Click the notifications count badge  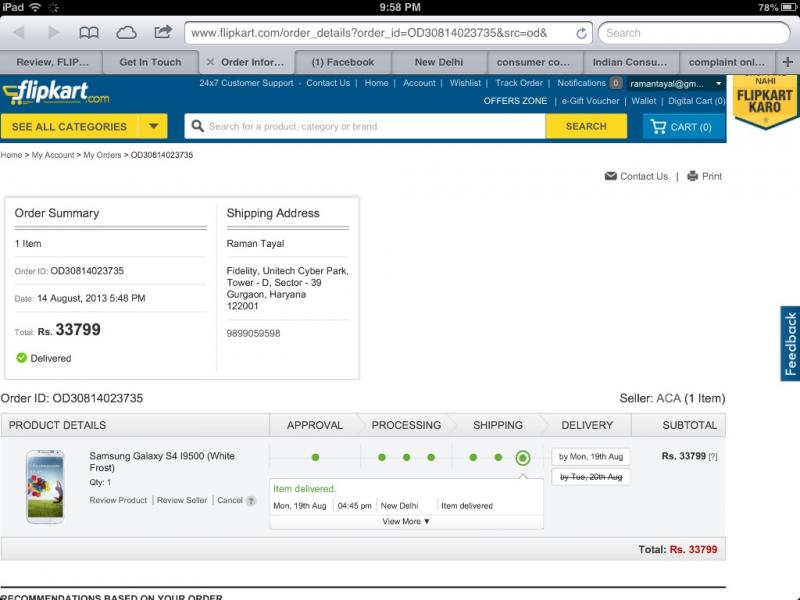point(616,83)
